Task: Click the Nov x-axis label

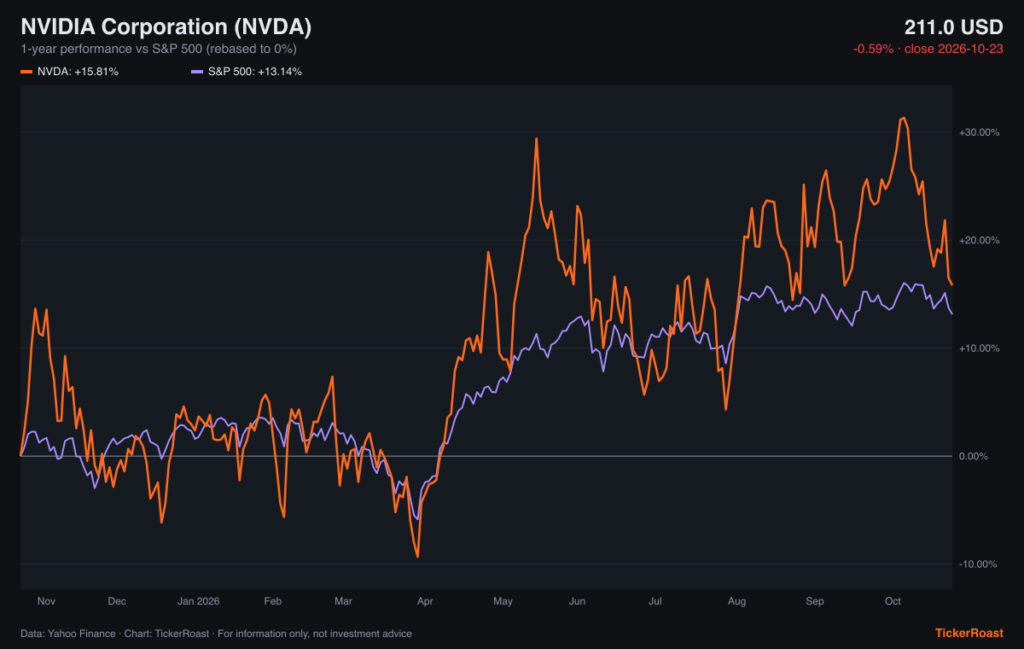Action: 46,601
